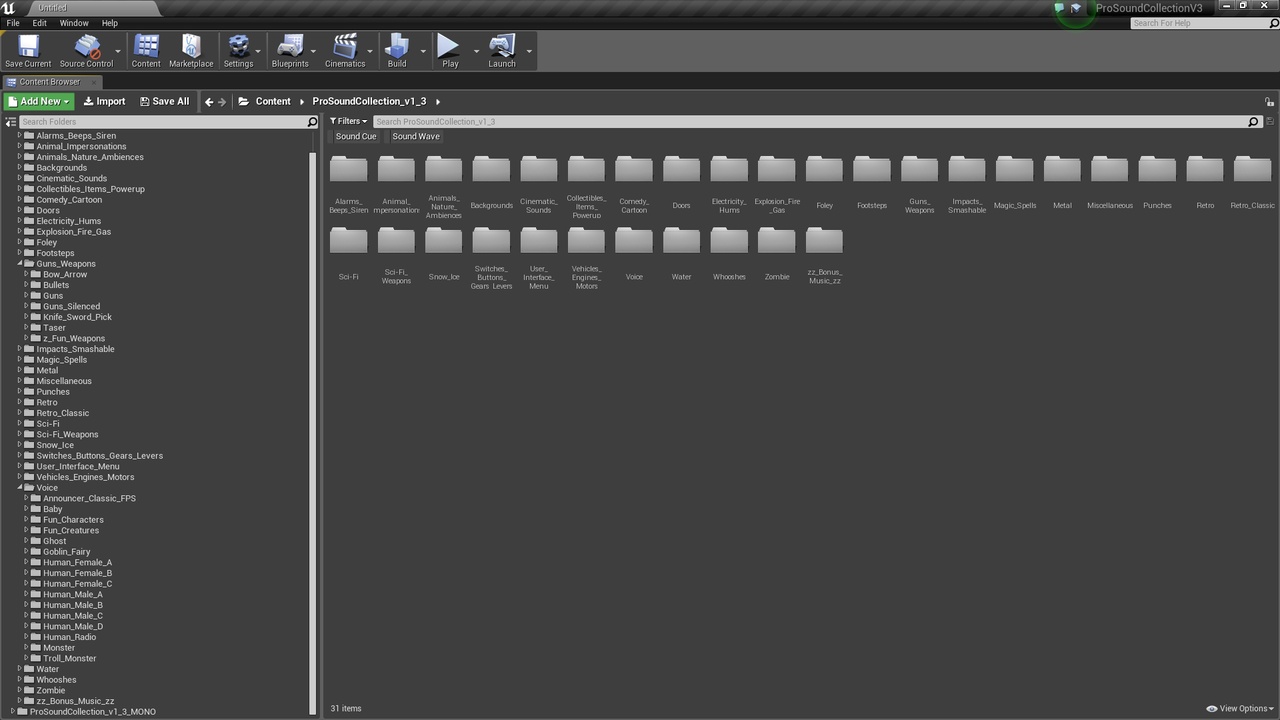Open the Window menu
1280x720 pixels.
pyautogui.click(x=74, y=23)
